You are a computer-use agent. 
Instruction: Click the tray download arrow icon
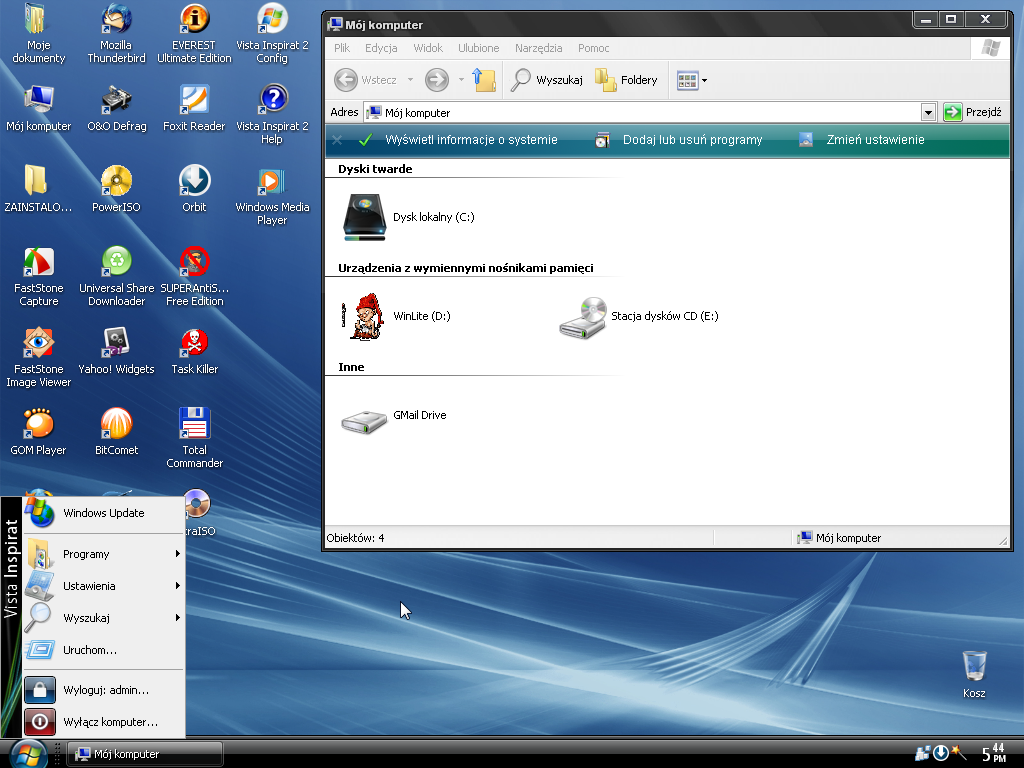pyautogui.click(x=940, y=753)
